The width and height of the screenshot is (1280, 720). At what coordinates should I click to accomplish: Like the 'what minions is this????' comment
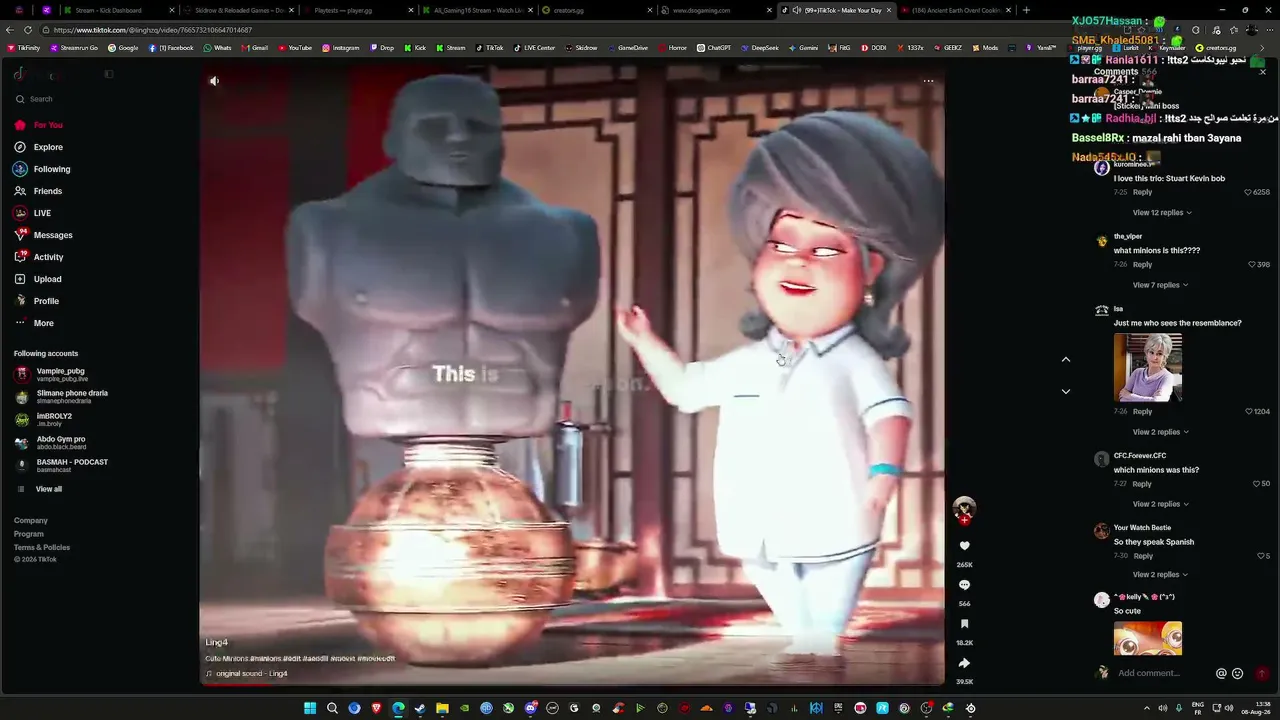click(x=1252, y=265)
